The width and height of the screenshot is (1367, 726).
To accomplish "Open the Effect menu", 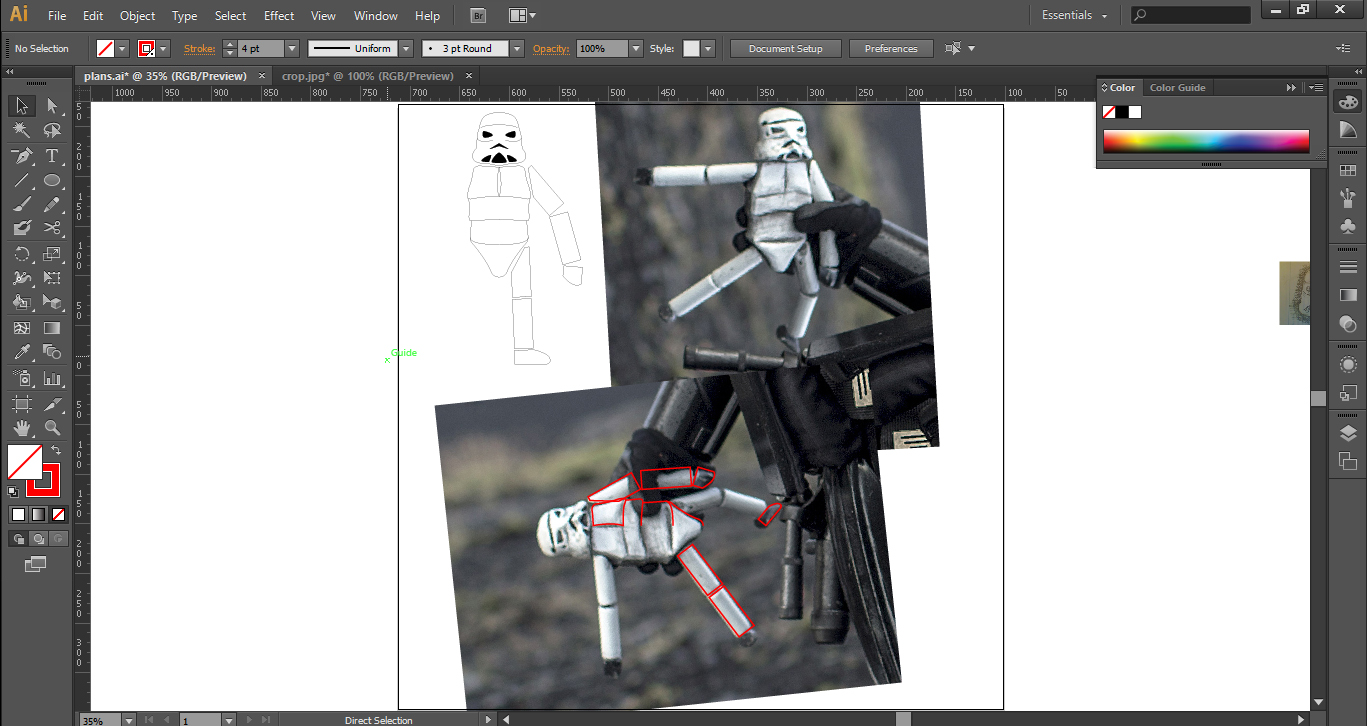I will (279, 16).
